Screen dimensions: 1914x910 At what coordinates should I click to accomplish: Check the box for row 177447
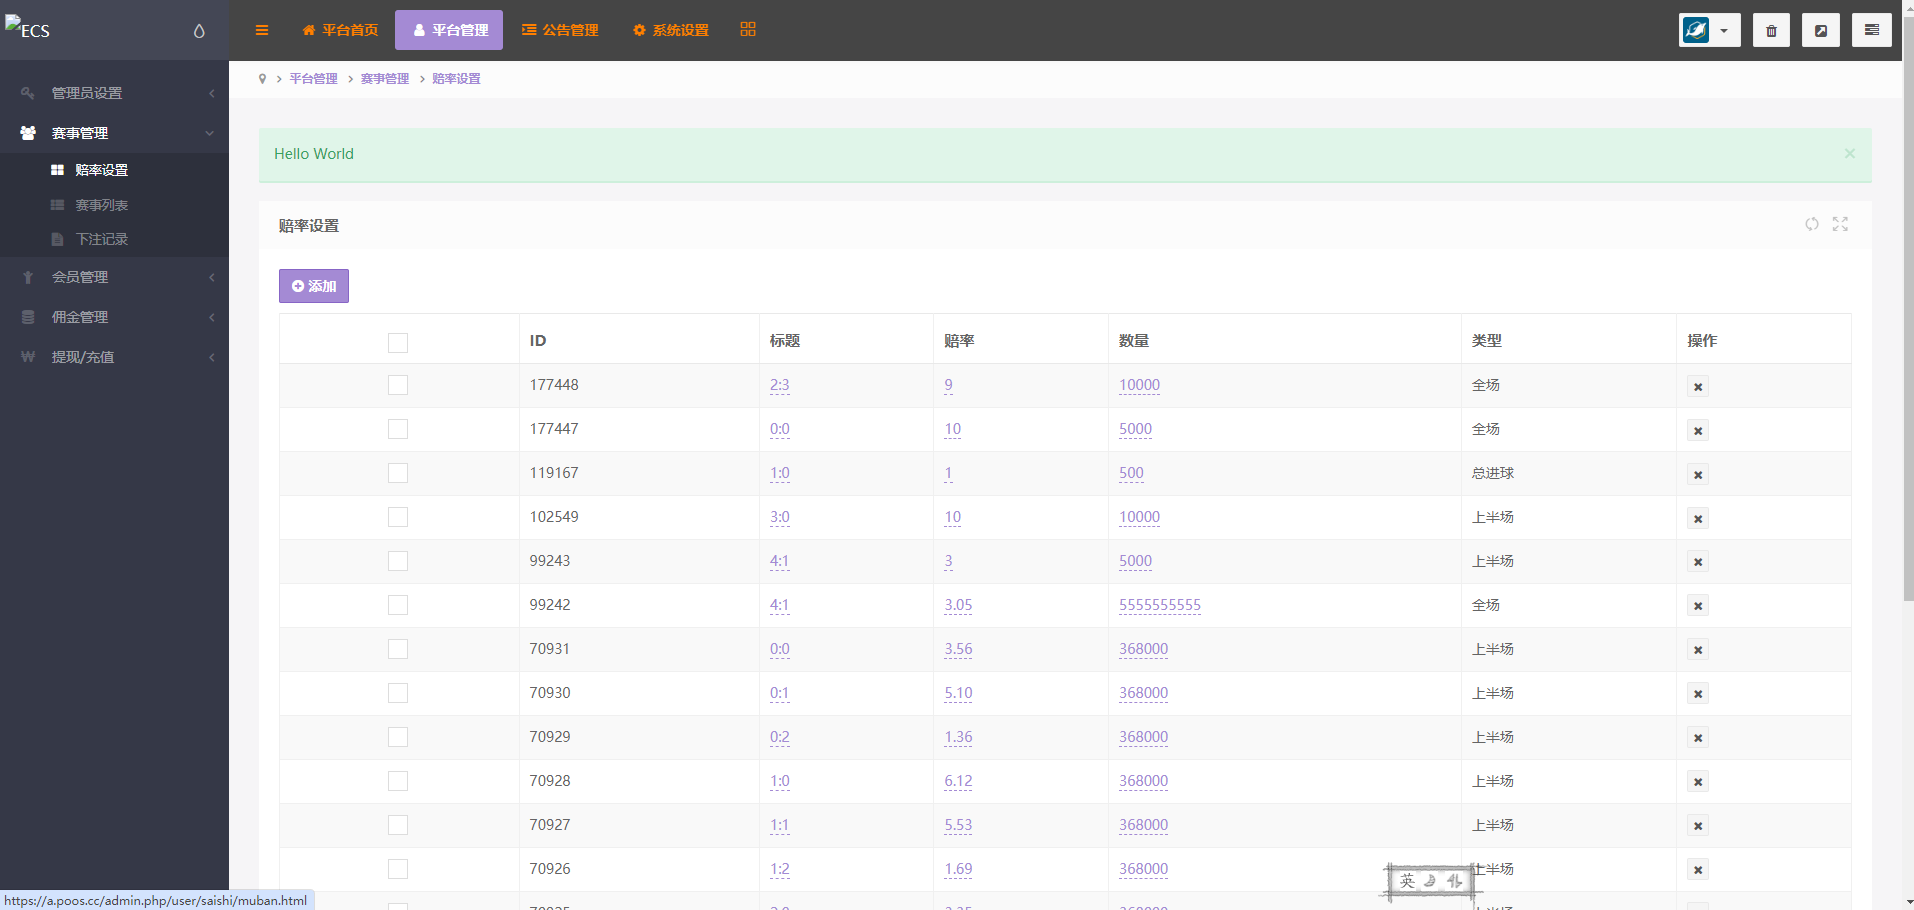pos(398,429)
